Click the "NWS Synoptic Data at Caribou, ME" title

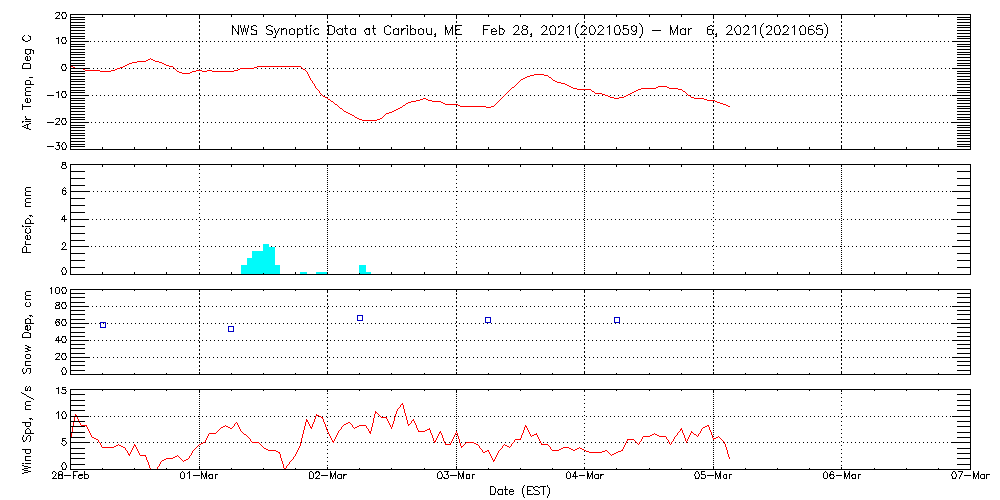coord(346,31)
